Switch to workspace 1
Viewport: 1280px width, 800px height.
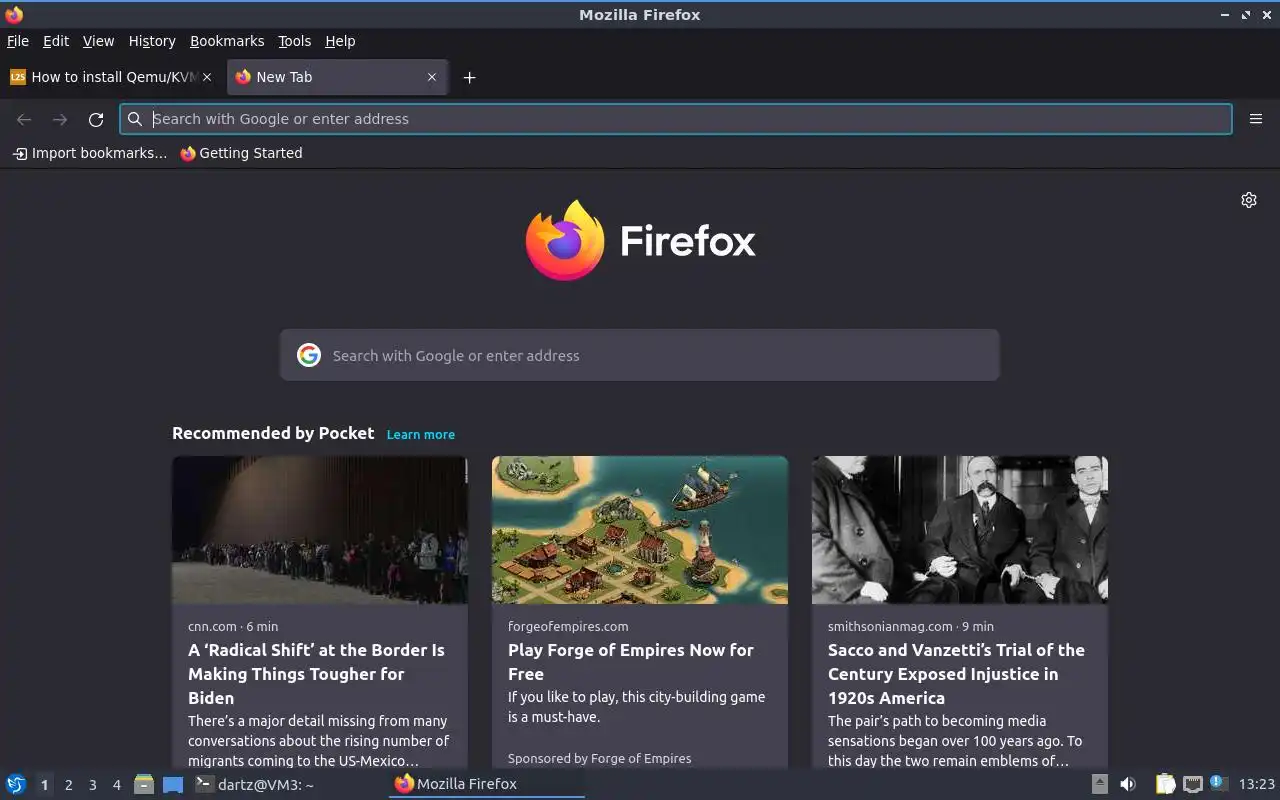[x=44, y=785]
